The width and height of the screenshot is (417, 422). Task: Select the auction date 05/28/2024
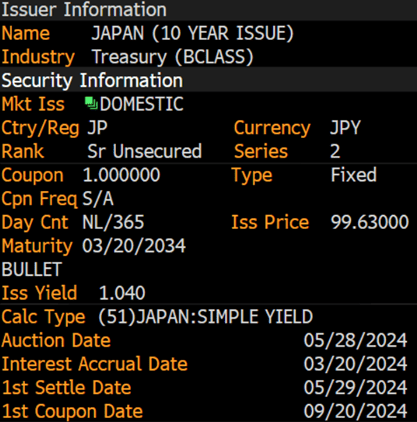pyautogui.click(x=355, y=341)
